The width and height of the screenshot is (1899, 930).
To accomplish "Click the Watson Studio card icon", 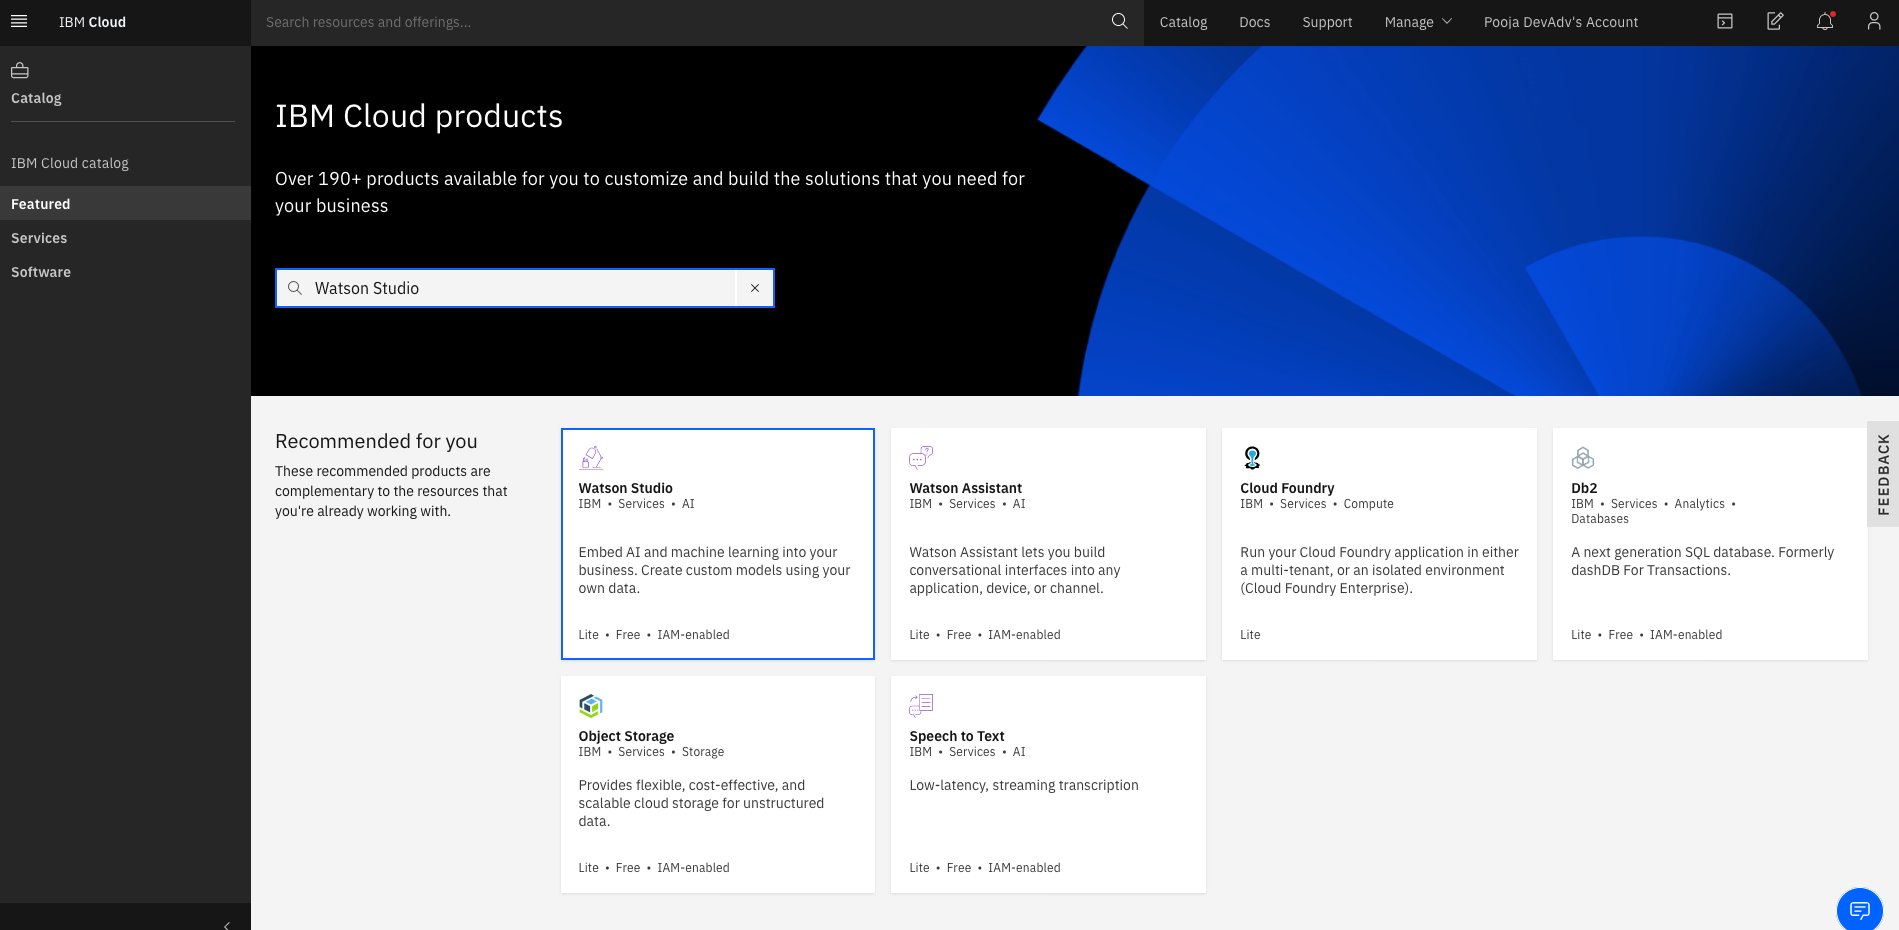I will [592, 458].
